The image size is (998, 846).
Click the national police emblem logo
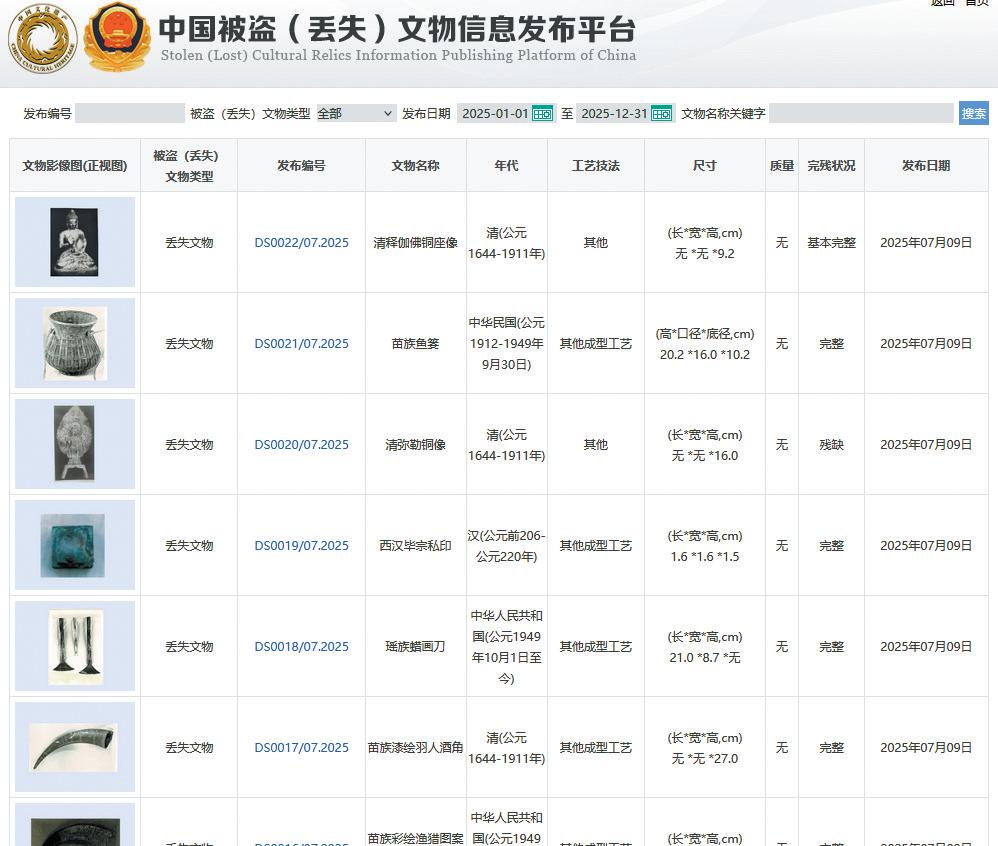coord(117,37)
